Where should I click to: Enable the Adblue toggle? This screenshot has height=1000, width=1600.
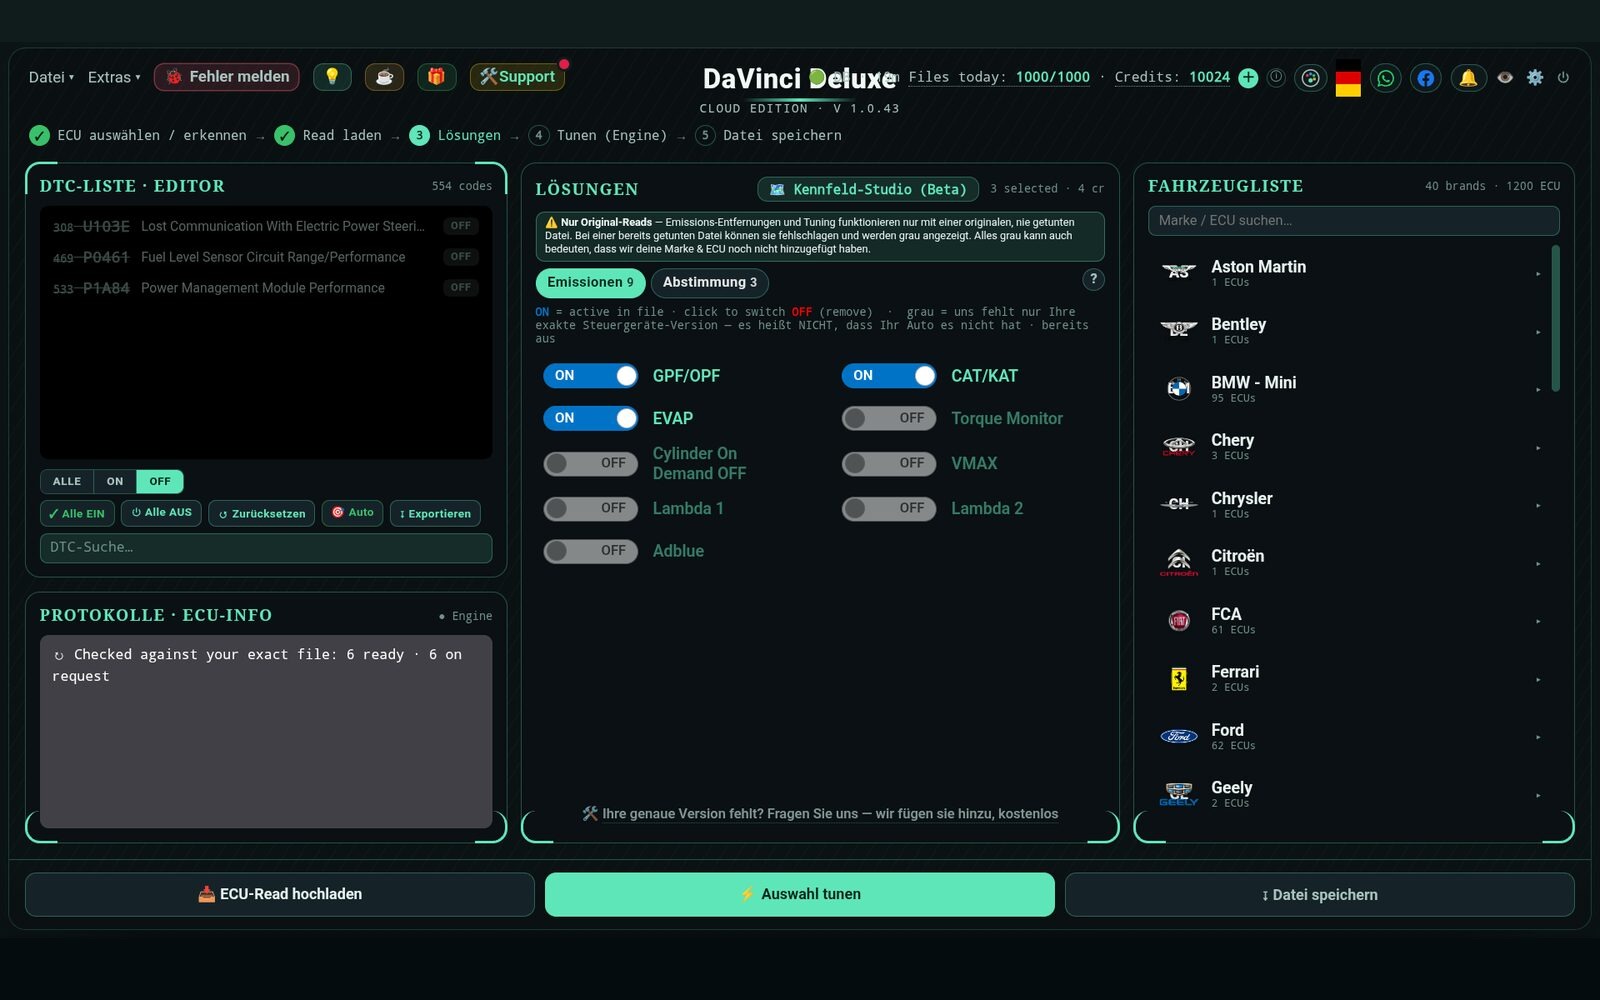pyautogui.click(x=591, y=551)
